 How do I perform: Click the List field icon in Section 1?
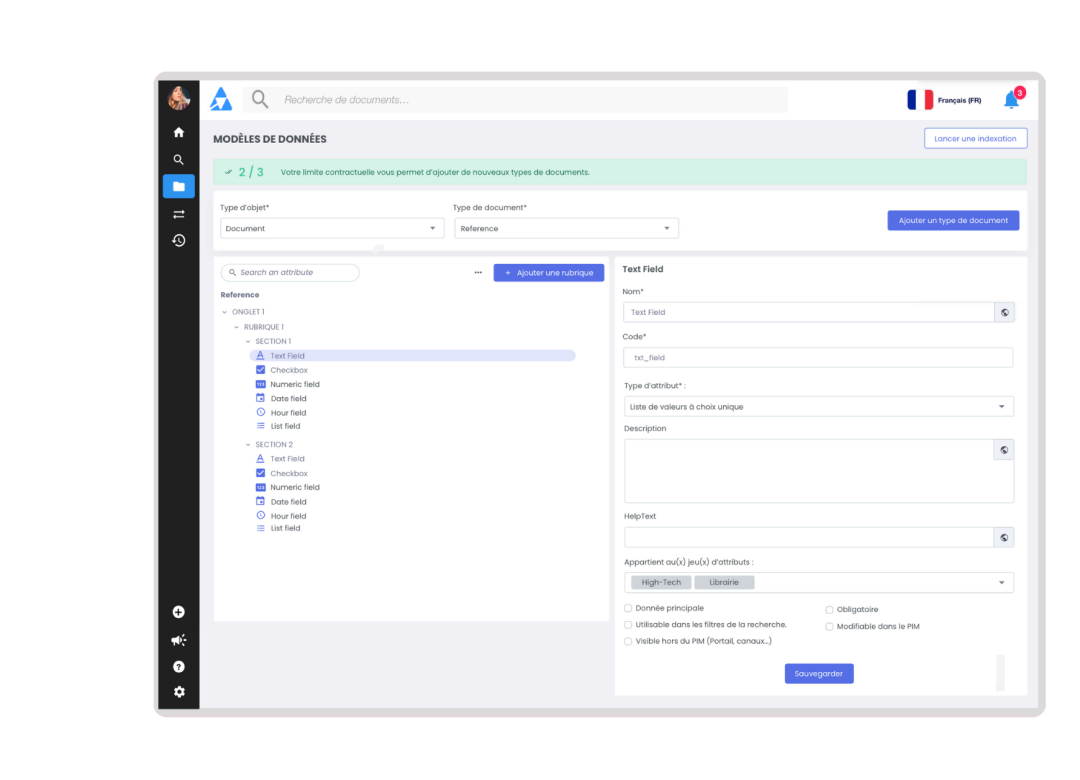click(x=260, y=426)
